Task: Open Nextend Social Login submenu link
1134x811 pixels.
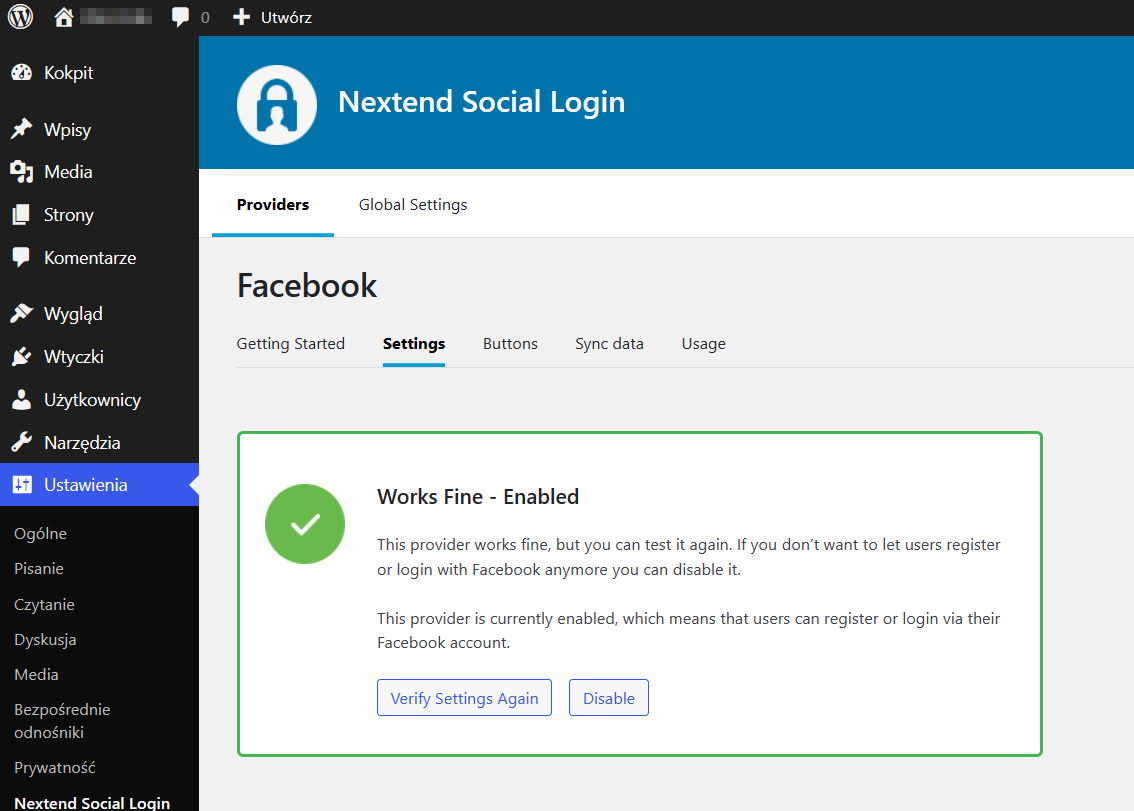Action: (92, 802)
